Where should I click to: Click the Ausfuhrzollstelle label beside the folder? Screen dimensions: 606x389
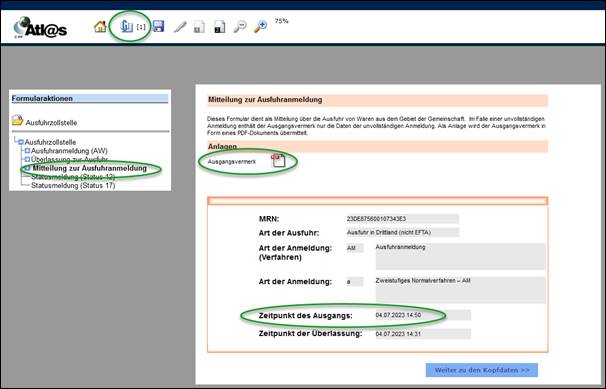(51, 123)
